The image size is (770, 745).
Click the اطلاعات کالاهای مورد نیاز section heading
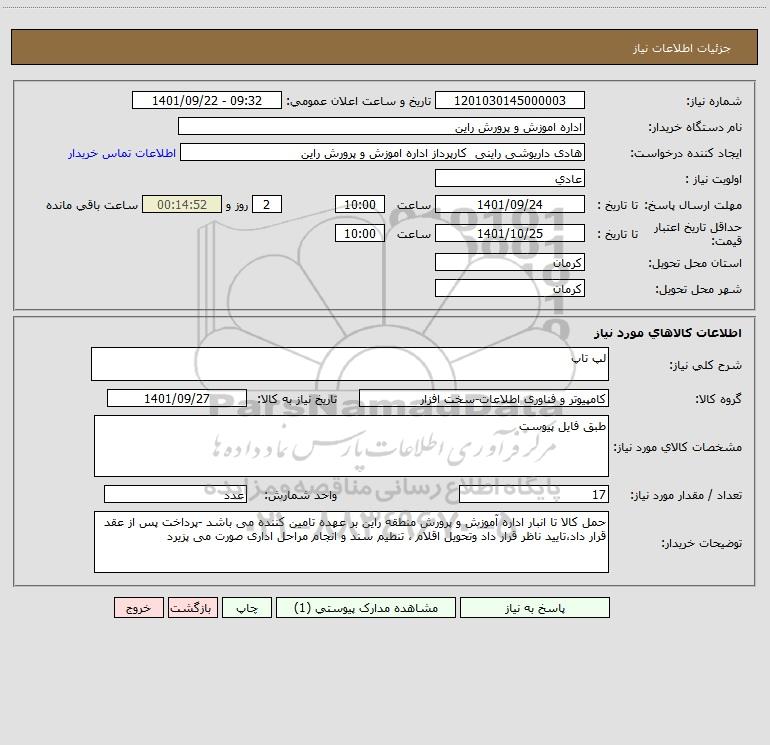(x=667, y=333)
